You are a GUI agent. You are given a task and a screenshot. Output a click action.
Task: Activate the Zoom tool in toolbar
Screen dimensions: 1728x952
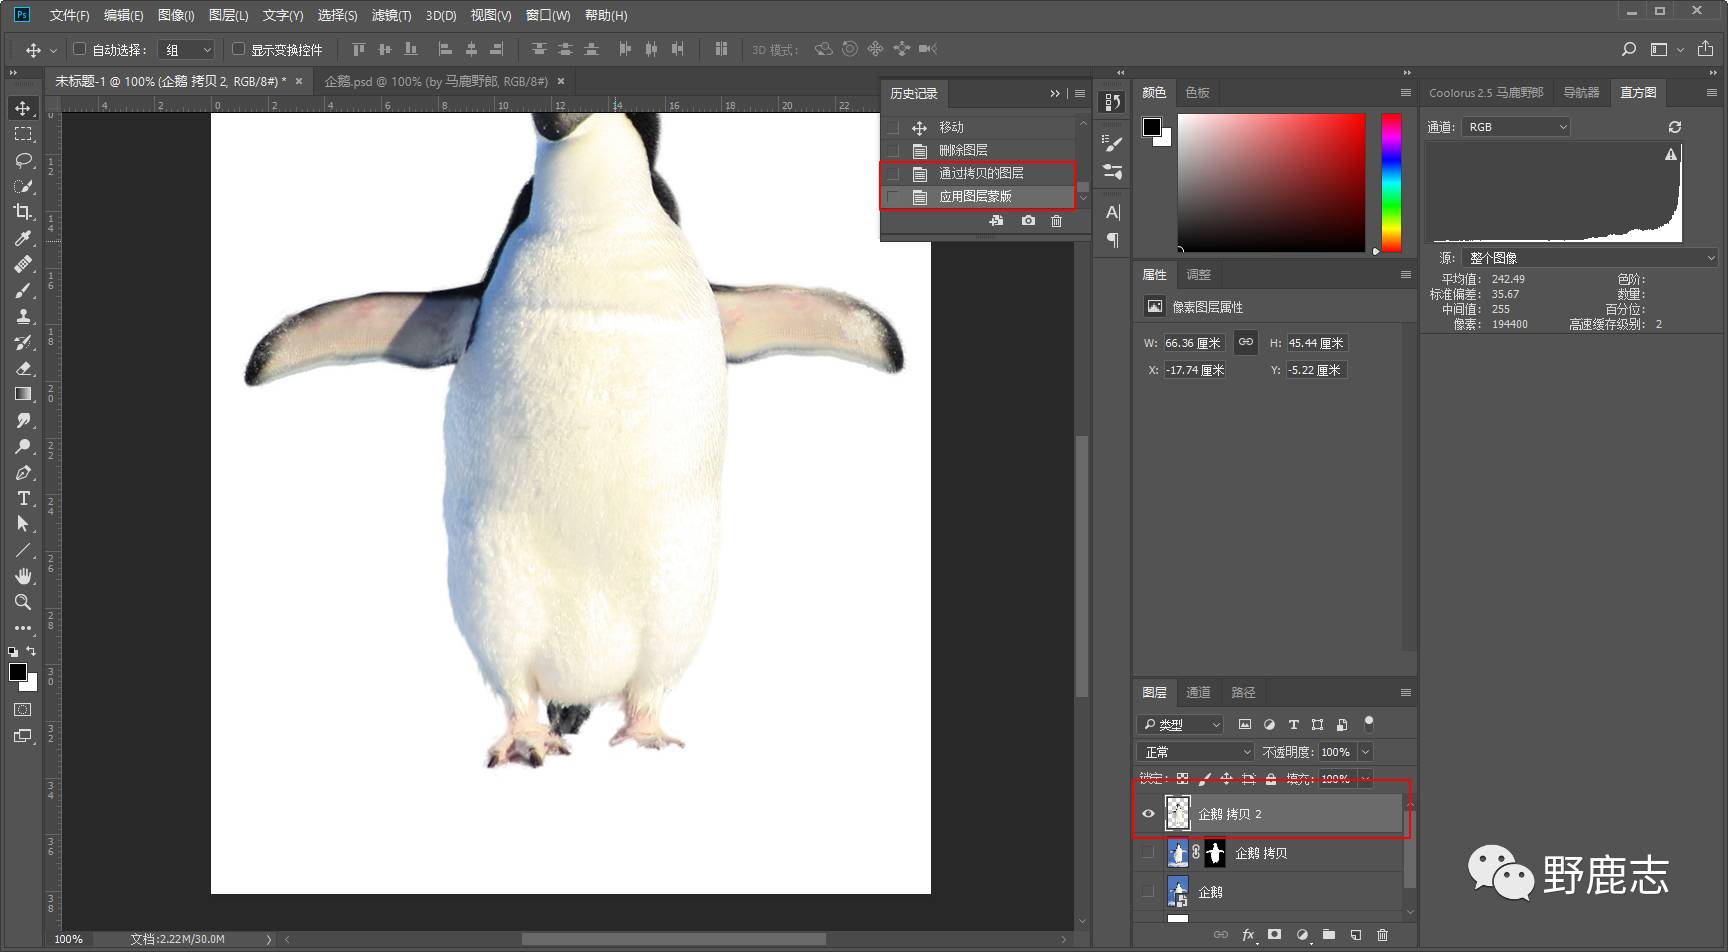click(x=22, y=602)
